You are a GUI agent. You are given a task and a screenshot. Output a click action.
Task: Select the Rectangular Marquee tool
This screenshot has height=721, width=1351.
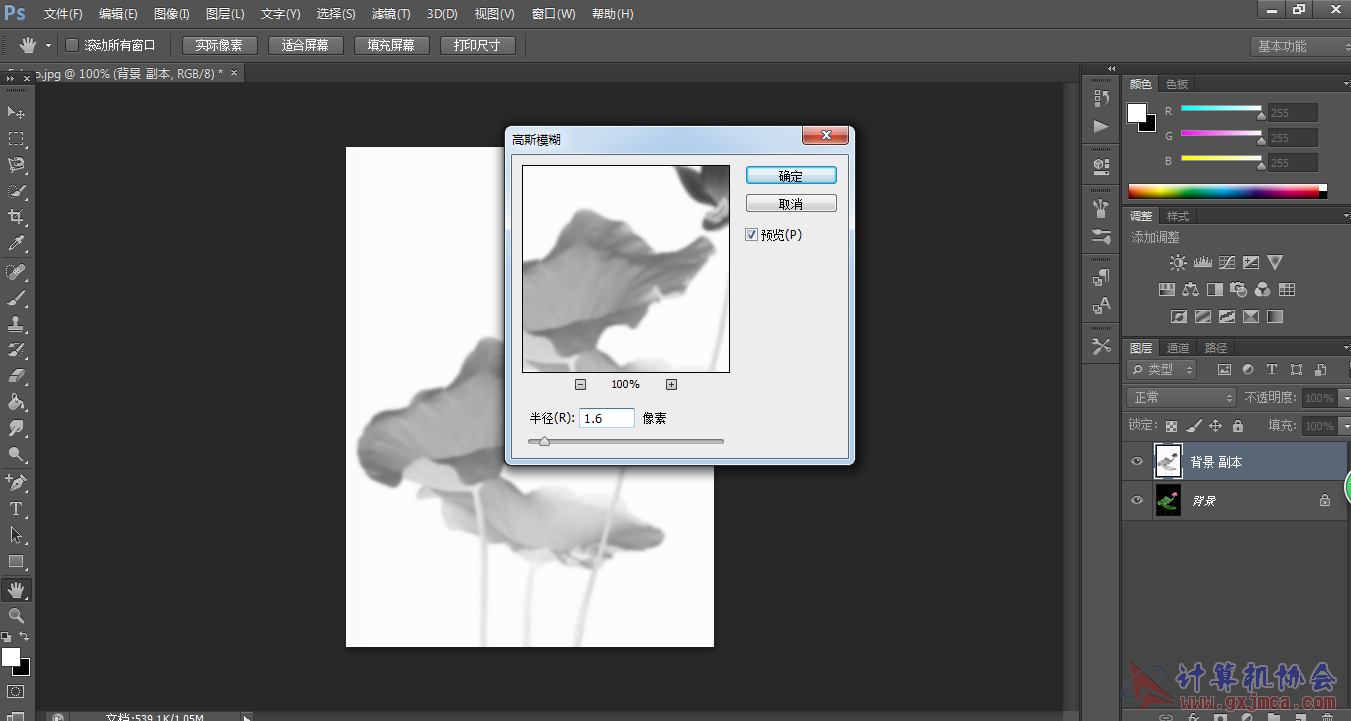pos(16,139)
